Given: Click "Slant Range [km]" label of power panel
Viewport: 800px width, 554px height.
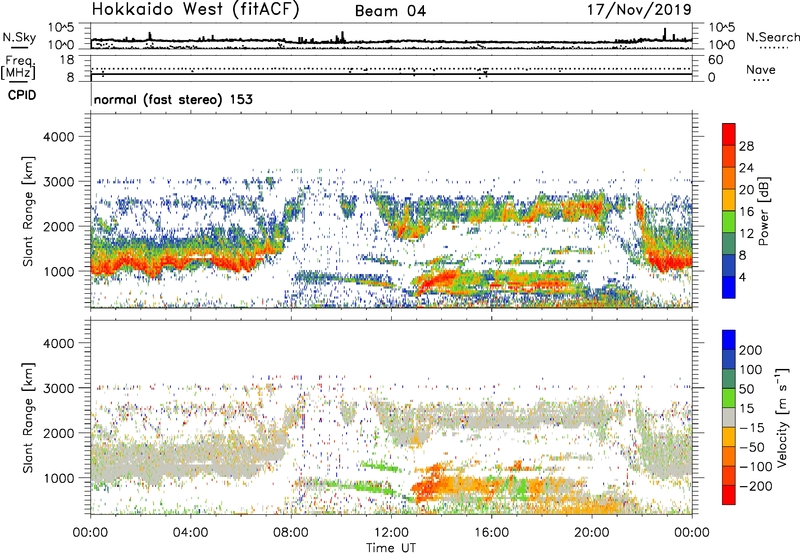Looking at the screenshot, I should pyautogui.click(x=28, y=211).
